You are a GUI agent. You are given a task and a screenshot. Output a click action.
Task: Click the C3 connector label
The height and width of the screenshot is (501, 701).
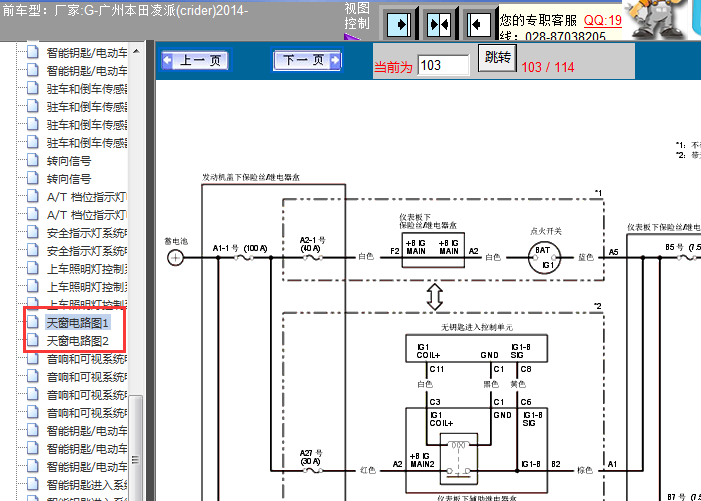(435, 402)
